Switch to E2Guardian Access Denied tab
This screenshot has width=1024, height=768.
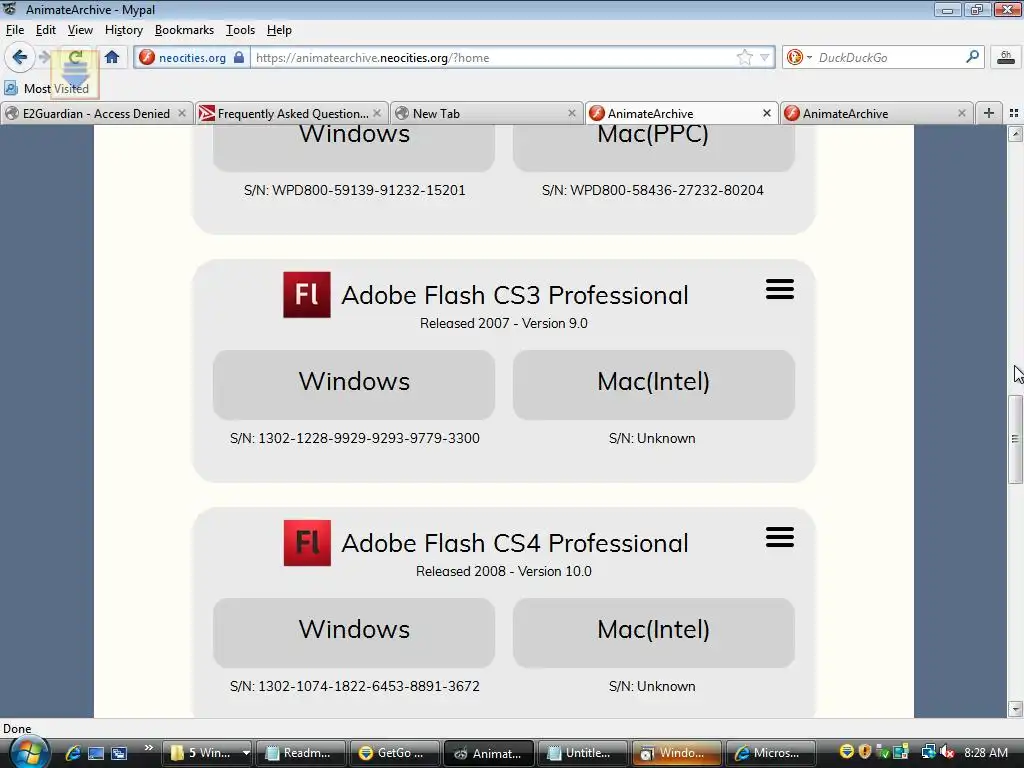click(x=96, y=114)
